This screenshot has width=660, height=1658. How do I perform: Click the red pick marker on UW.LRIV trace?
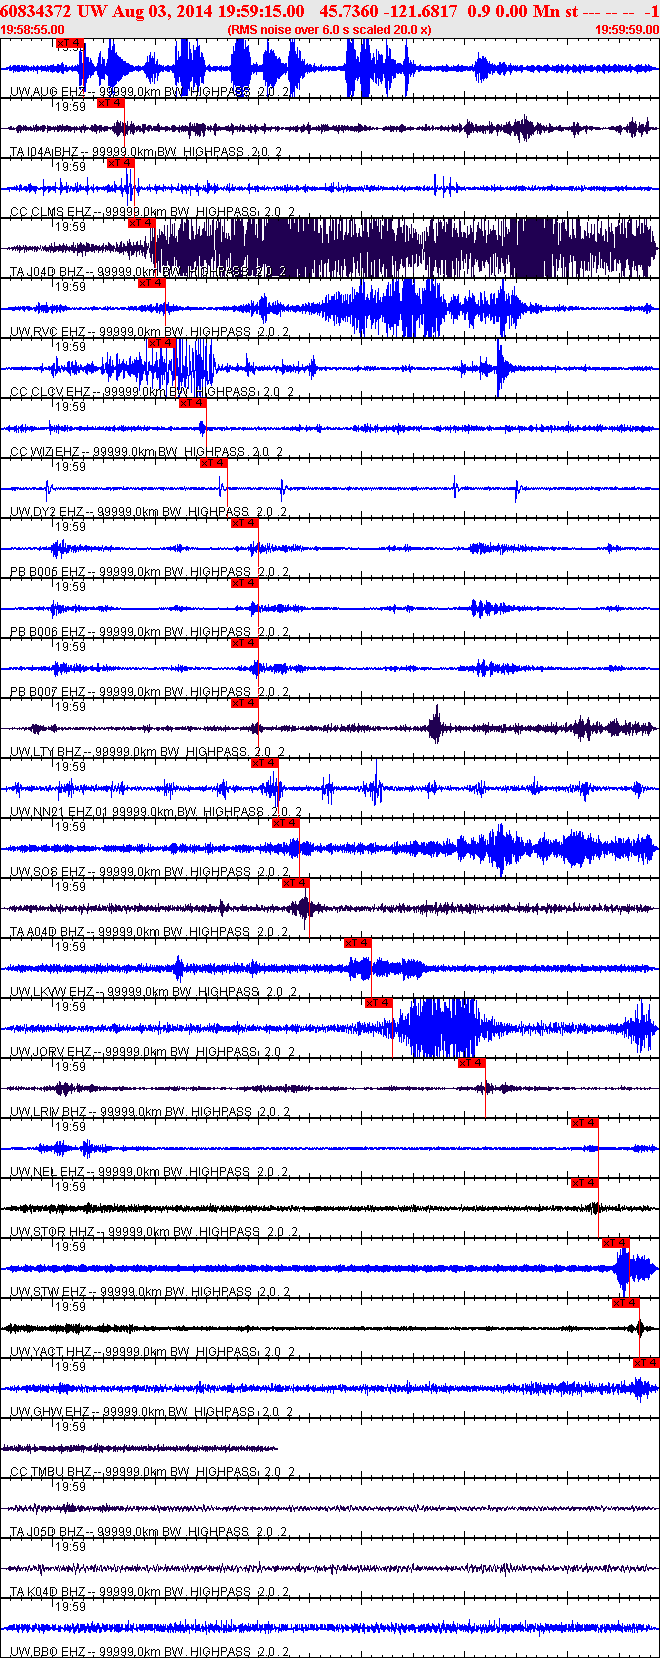472,1063
